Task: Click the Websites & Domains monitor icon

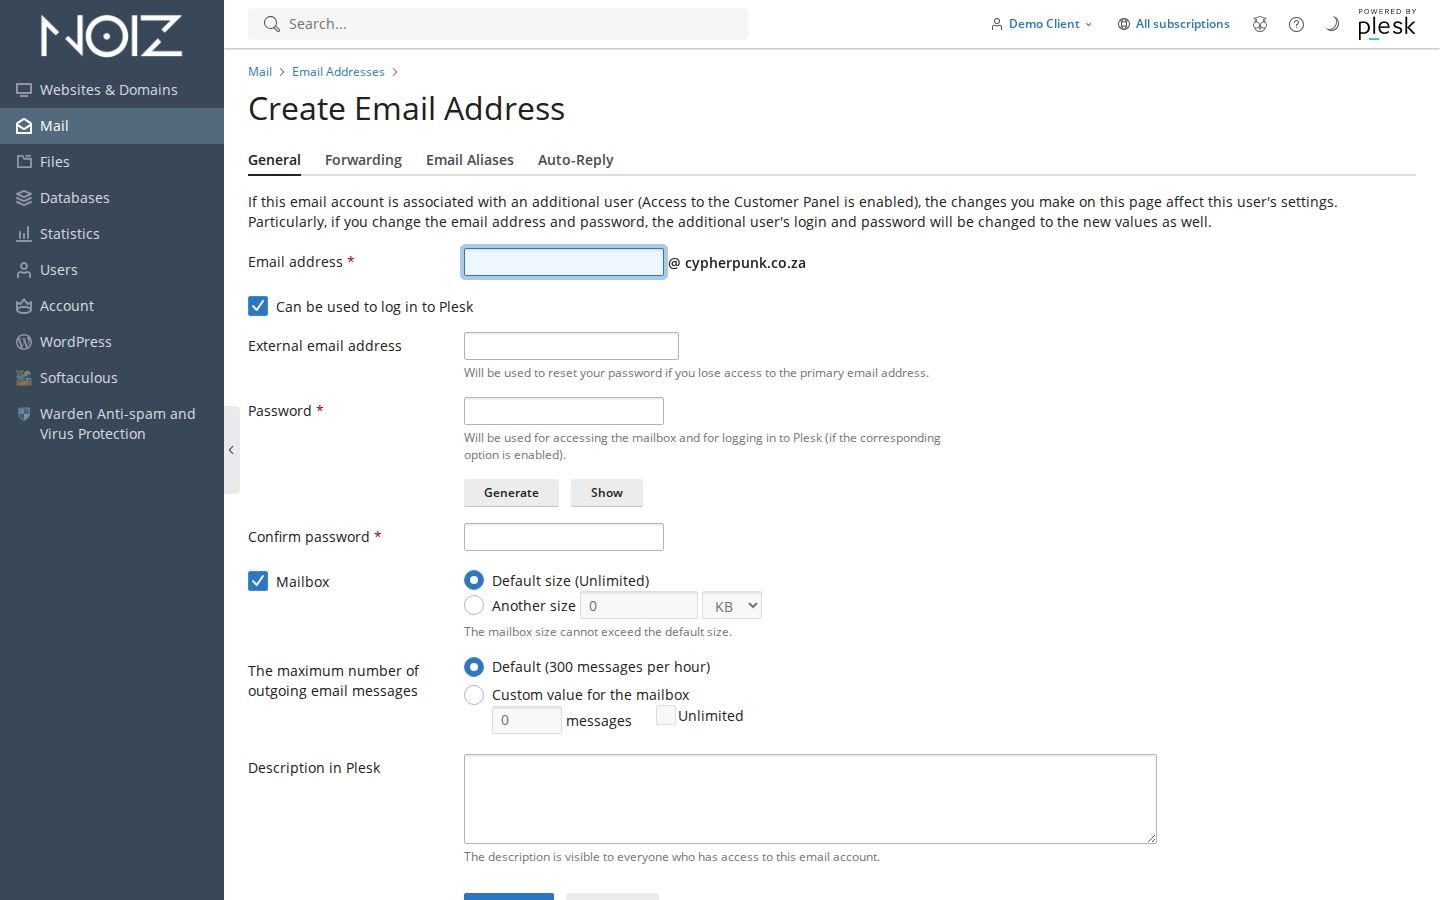Action: [x=24, y=90]
